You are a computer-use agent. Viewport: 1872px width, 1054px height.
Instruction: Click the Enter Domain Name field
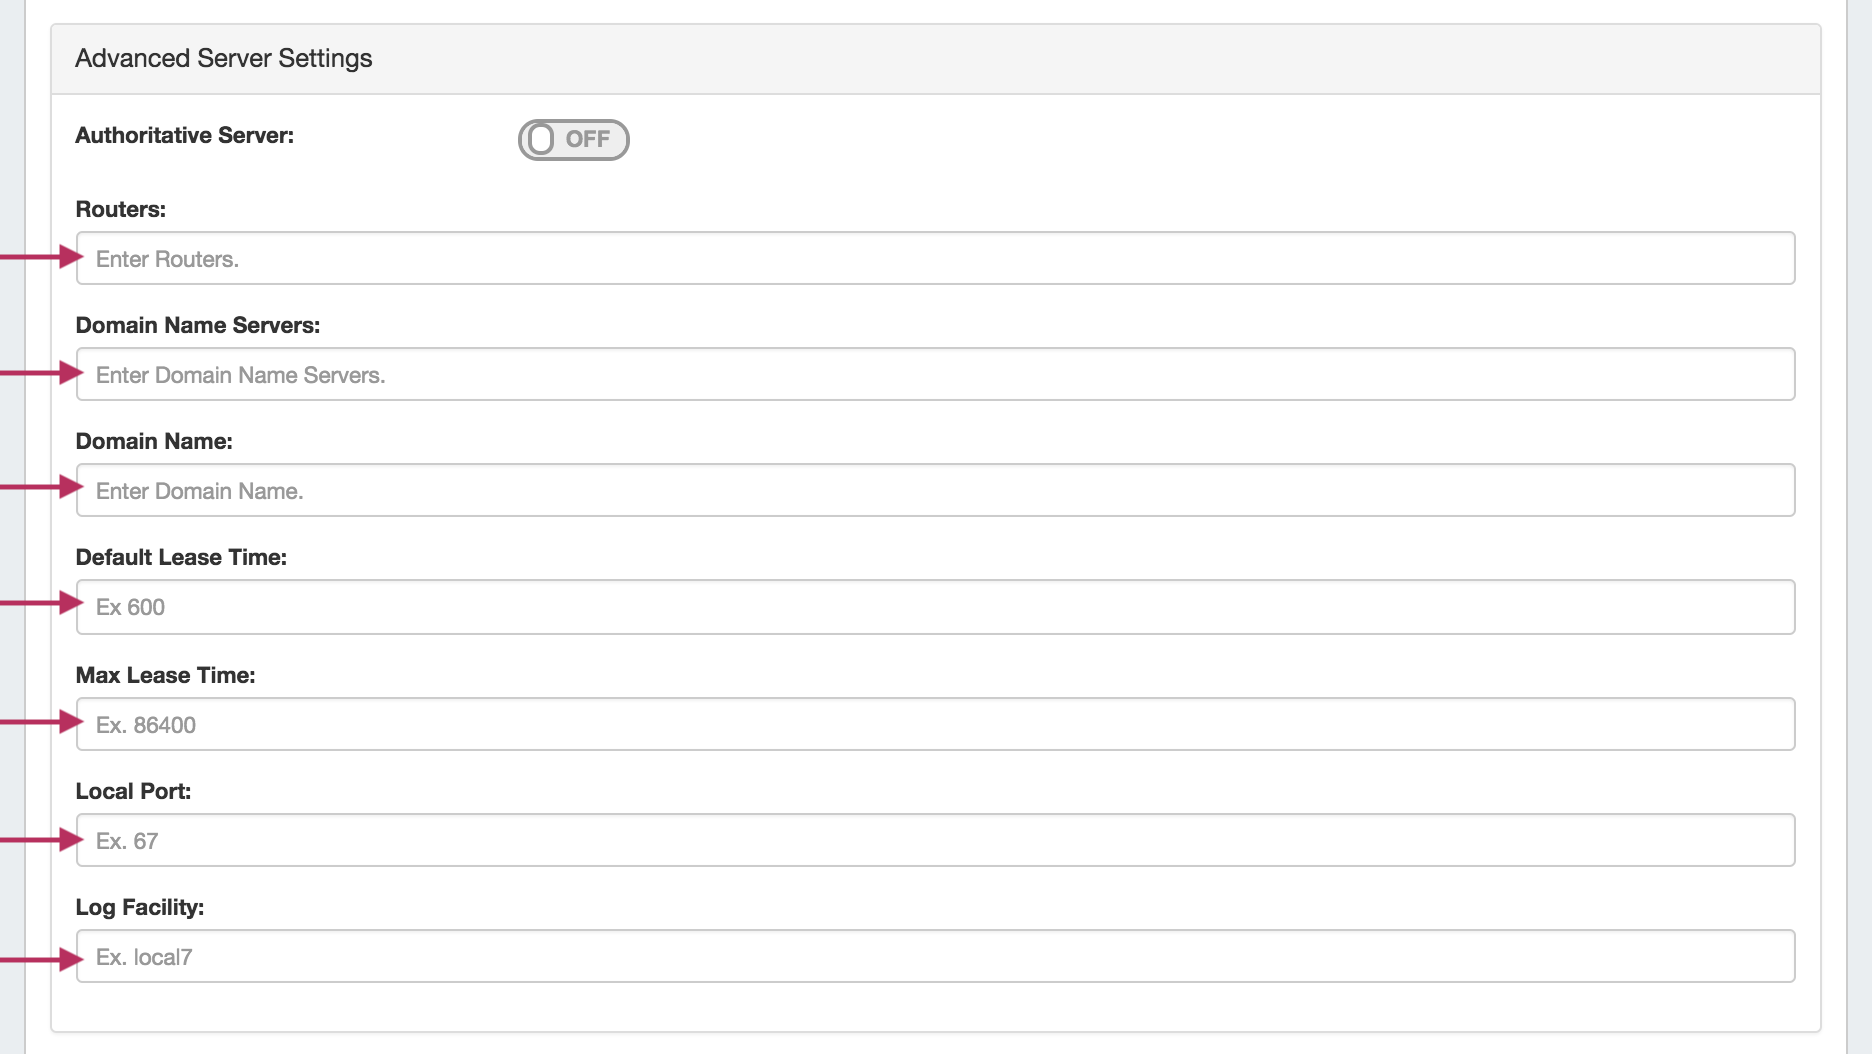(935, 491)
